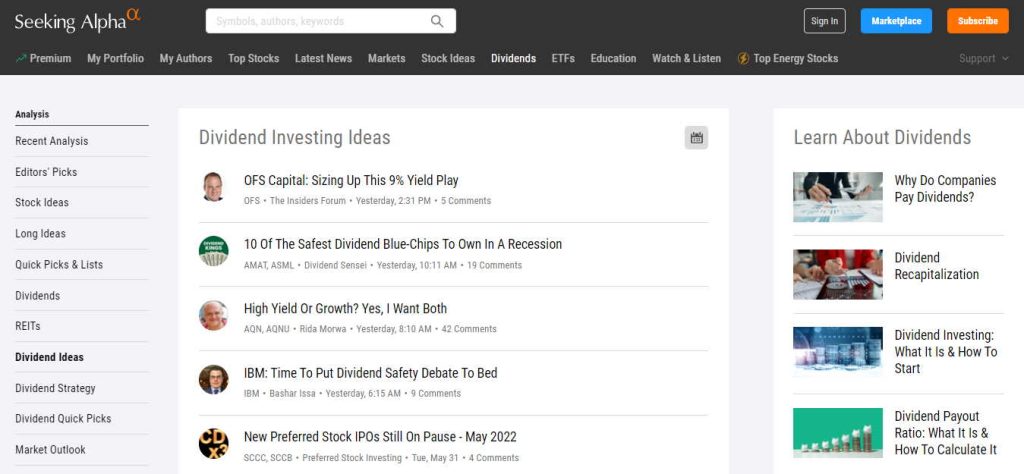The image size is (1024, 474).
Task: Open New Preferred Stock IPOs article
Action: point(380,437)
